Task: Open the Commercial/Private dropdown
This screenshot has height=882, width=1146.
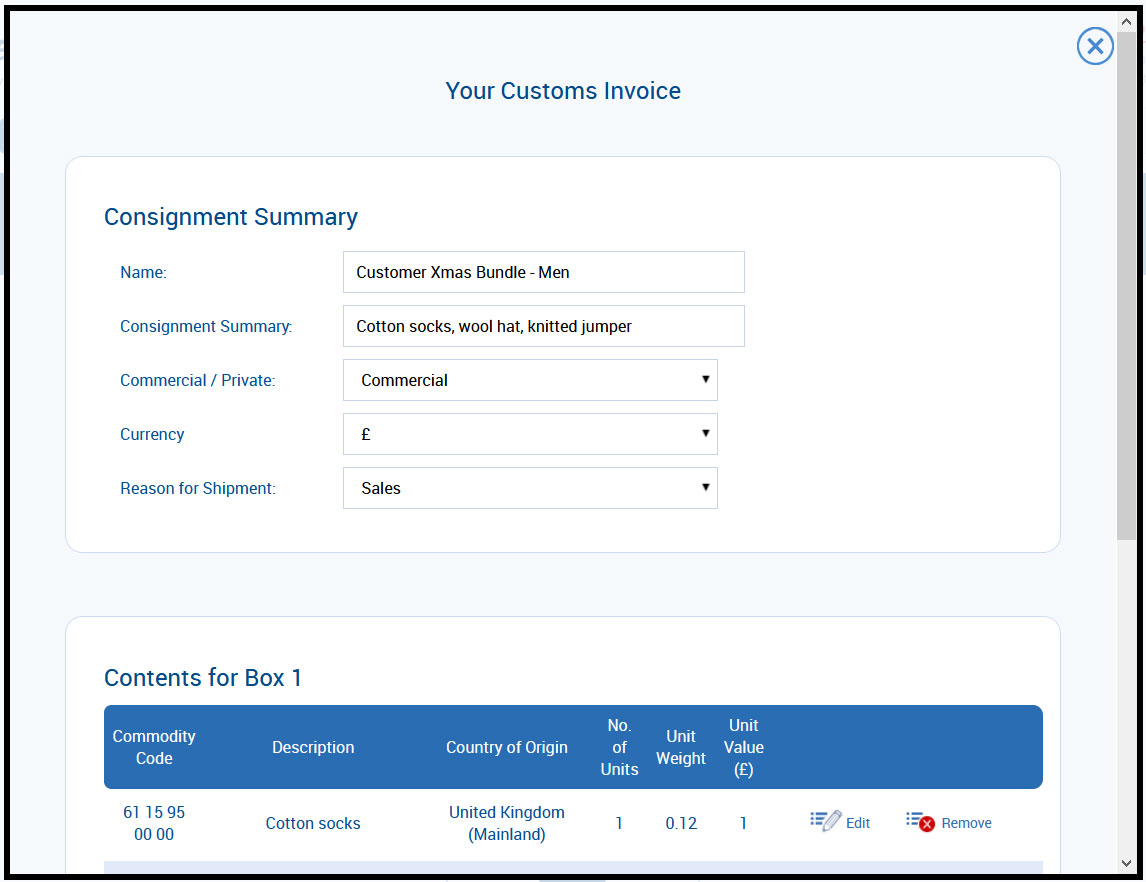Action: [530, 380]
